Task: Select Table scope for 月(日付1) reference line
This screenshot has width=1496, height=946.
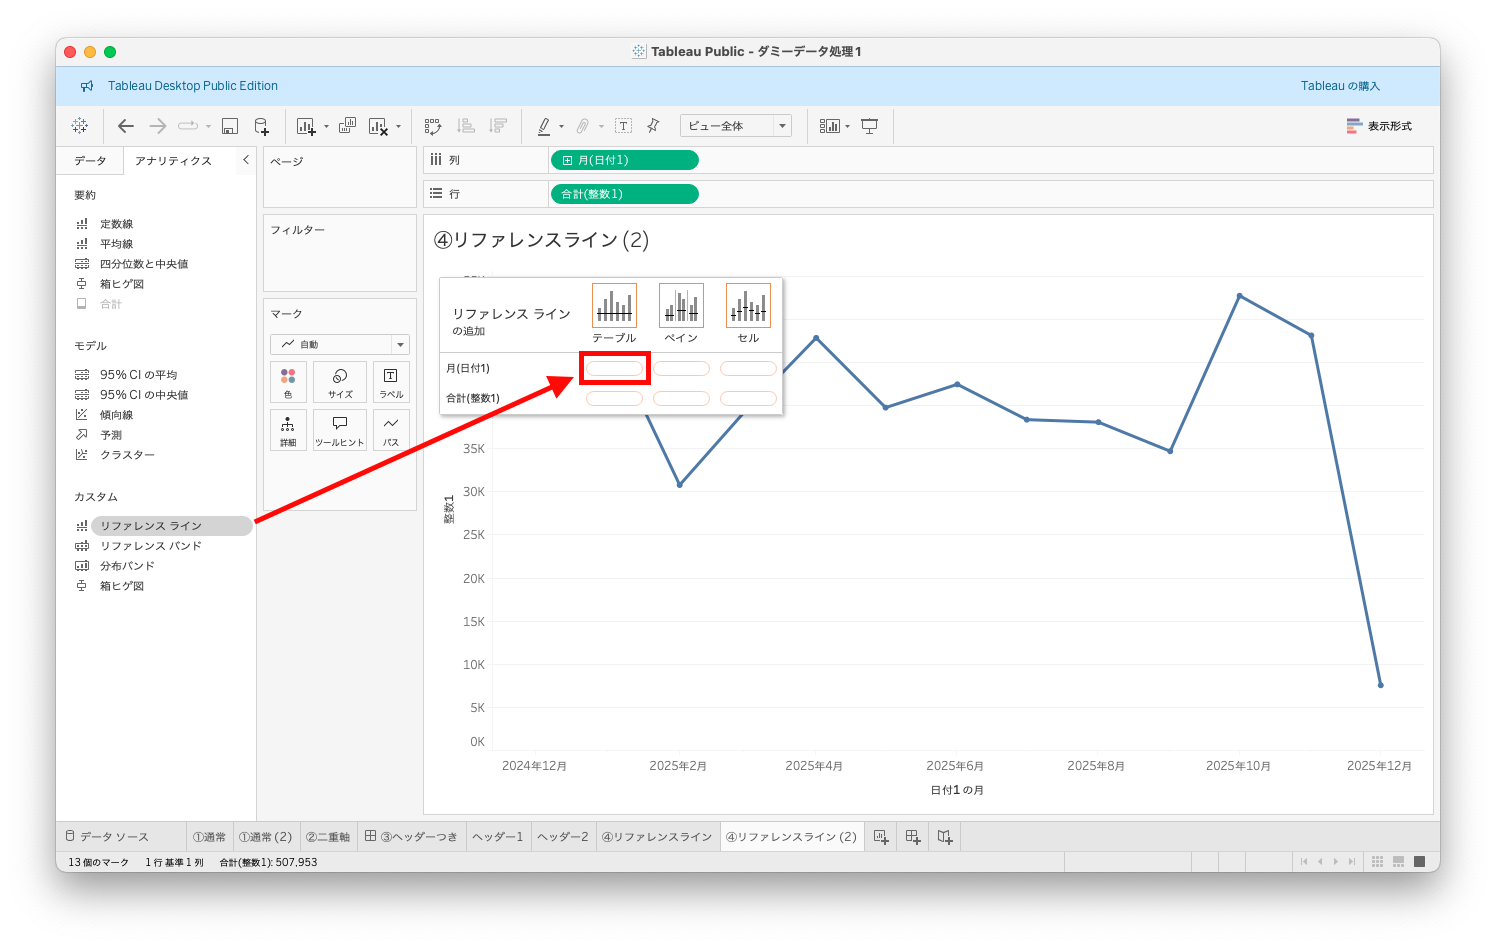Action: click(x=614, y=369)
